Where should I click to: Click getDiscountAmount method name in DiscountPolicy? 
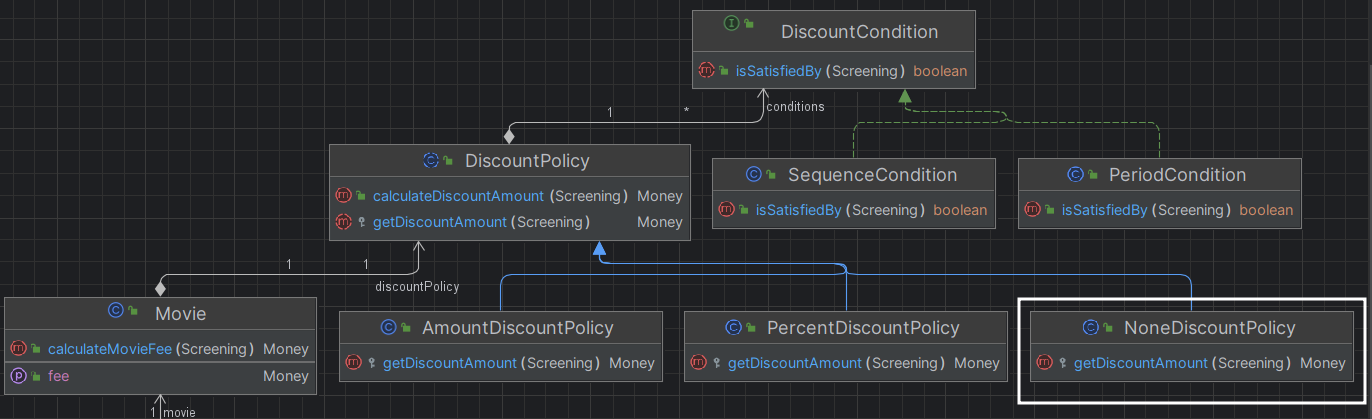click(439, 222)
